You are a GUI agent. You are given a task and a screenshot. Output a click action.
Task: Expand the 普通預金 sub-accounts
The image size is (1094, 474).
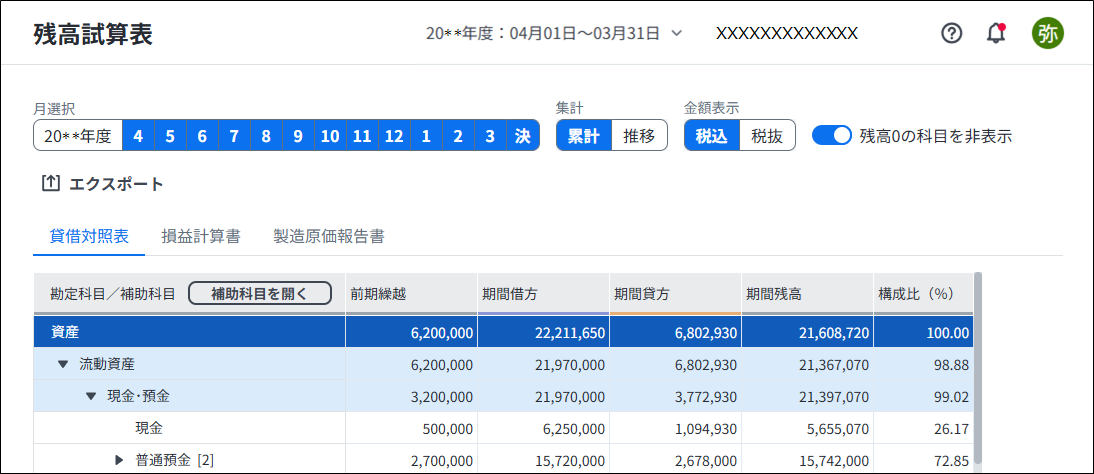click(x=120, y=460)
